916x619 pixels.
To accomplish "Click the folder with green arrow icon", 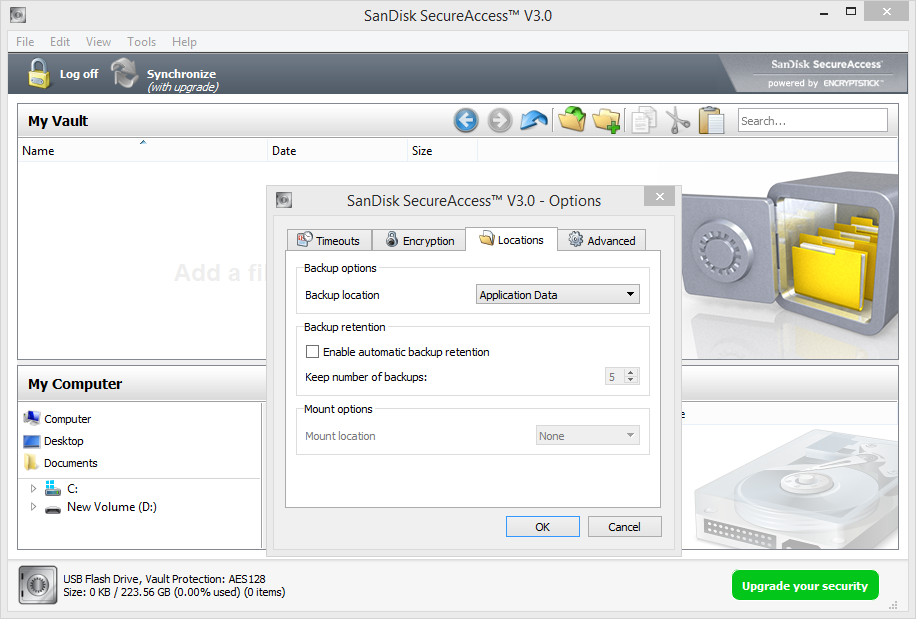I will (x=572, y=120).
